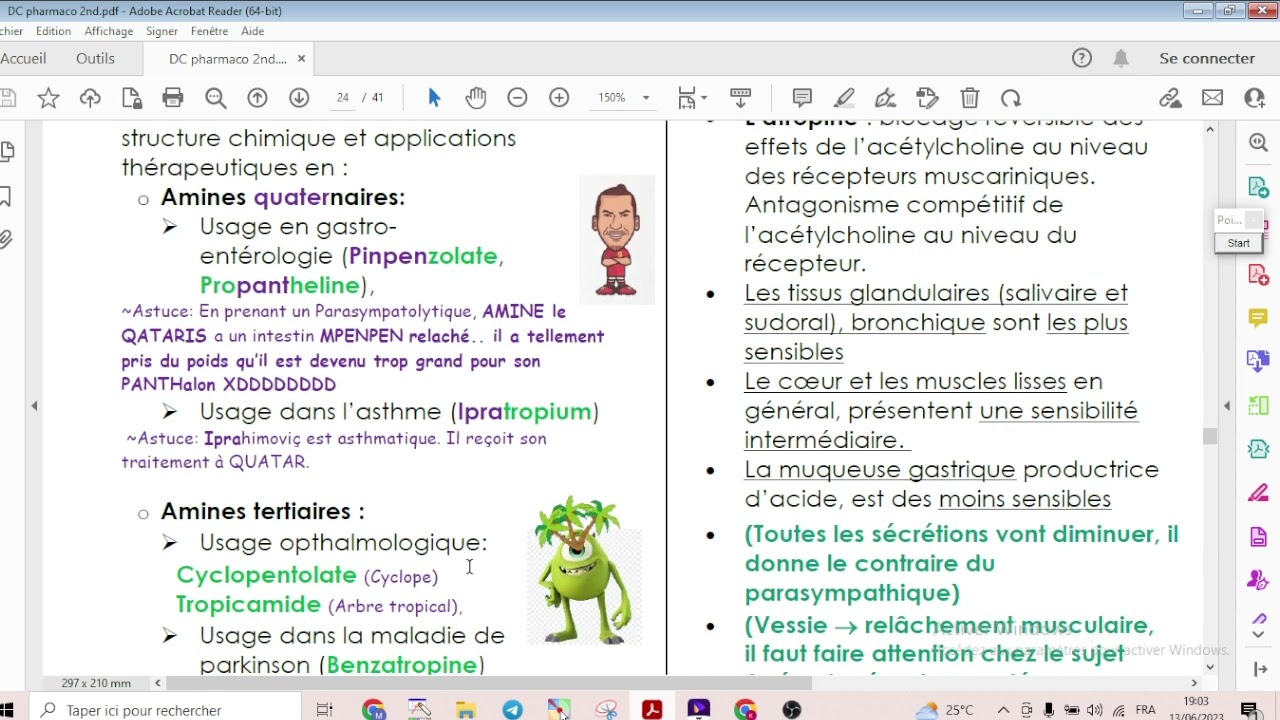Open the Outils tab
Viewport: 1280px width, 720px height.
[x=95, y=58]
